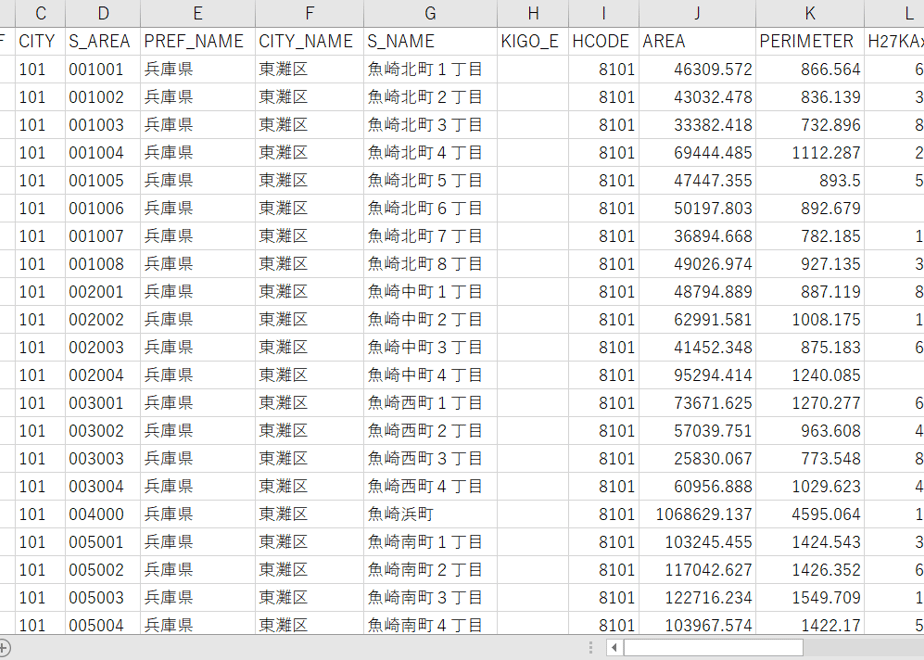
Task: Select cell 魚崎北町１丁目
Action: point(430,70)
